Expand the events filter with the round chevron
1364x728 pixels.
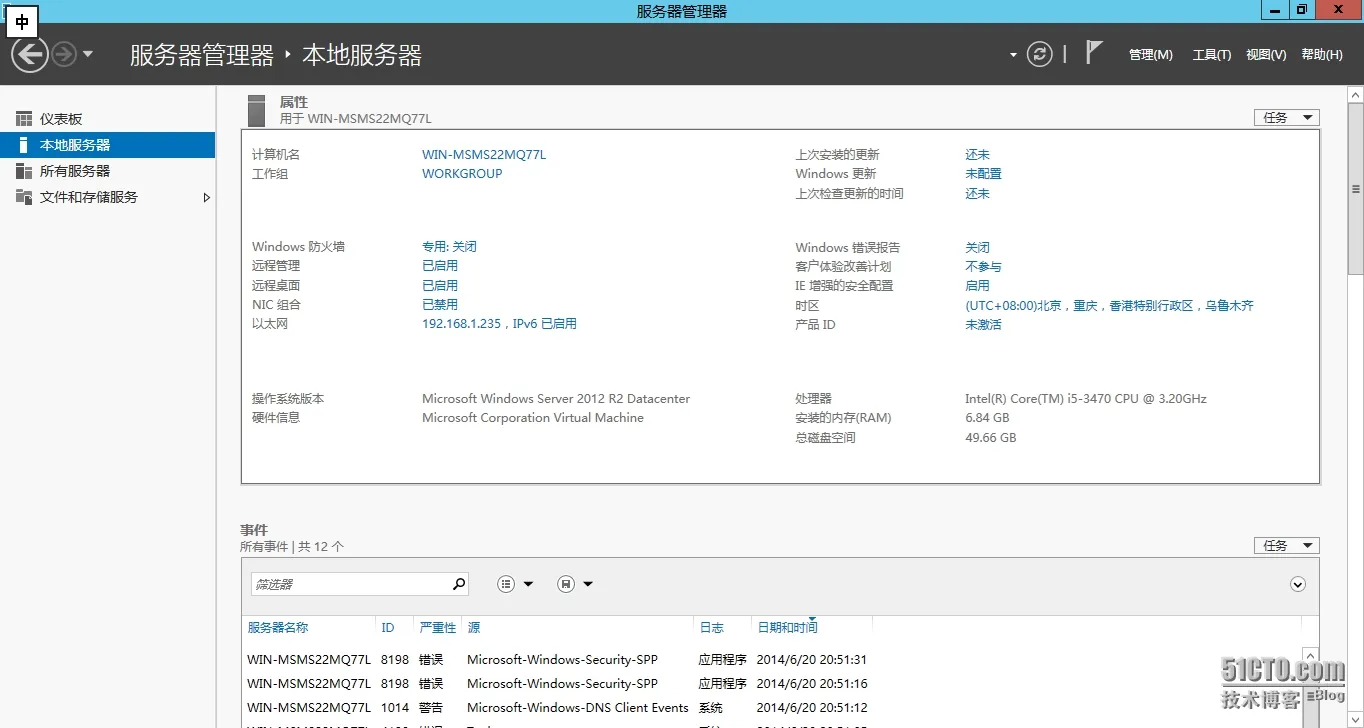1298,584
